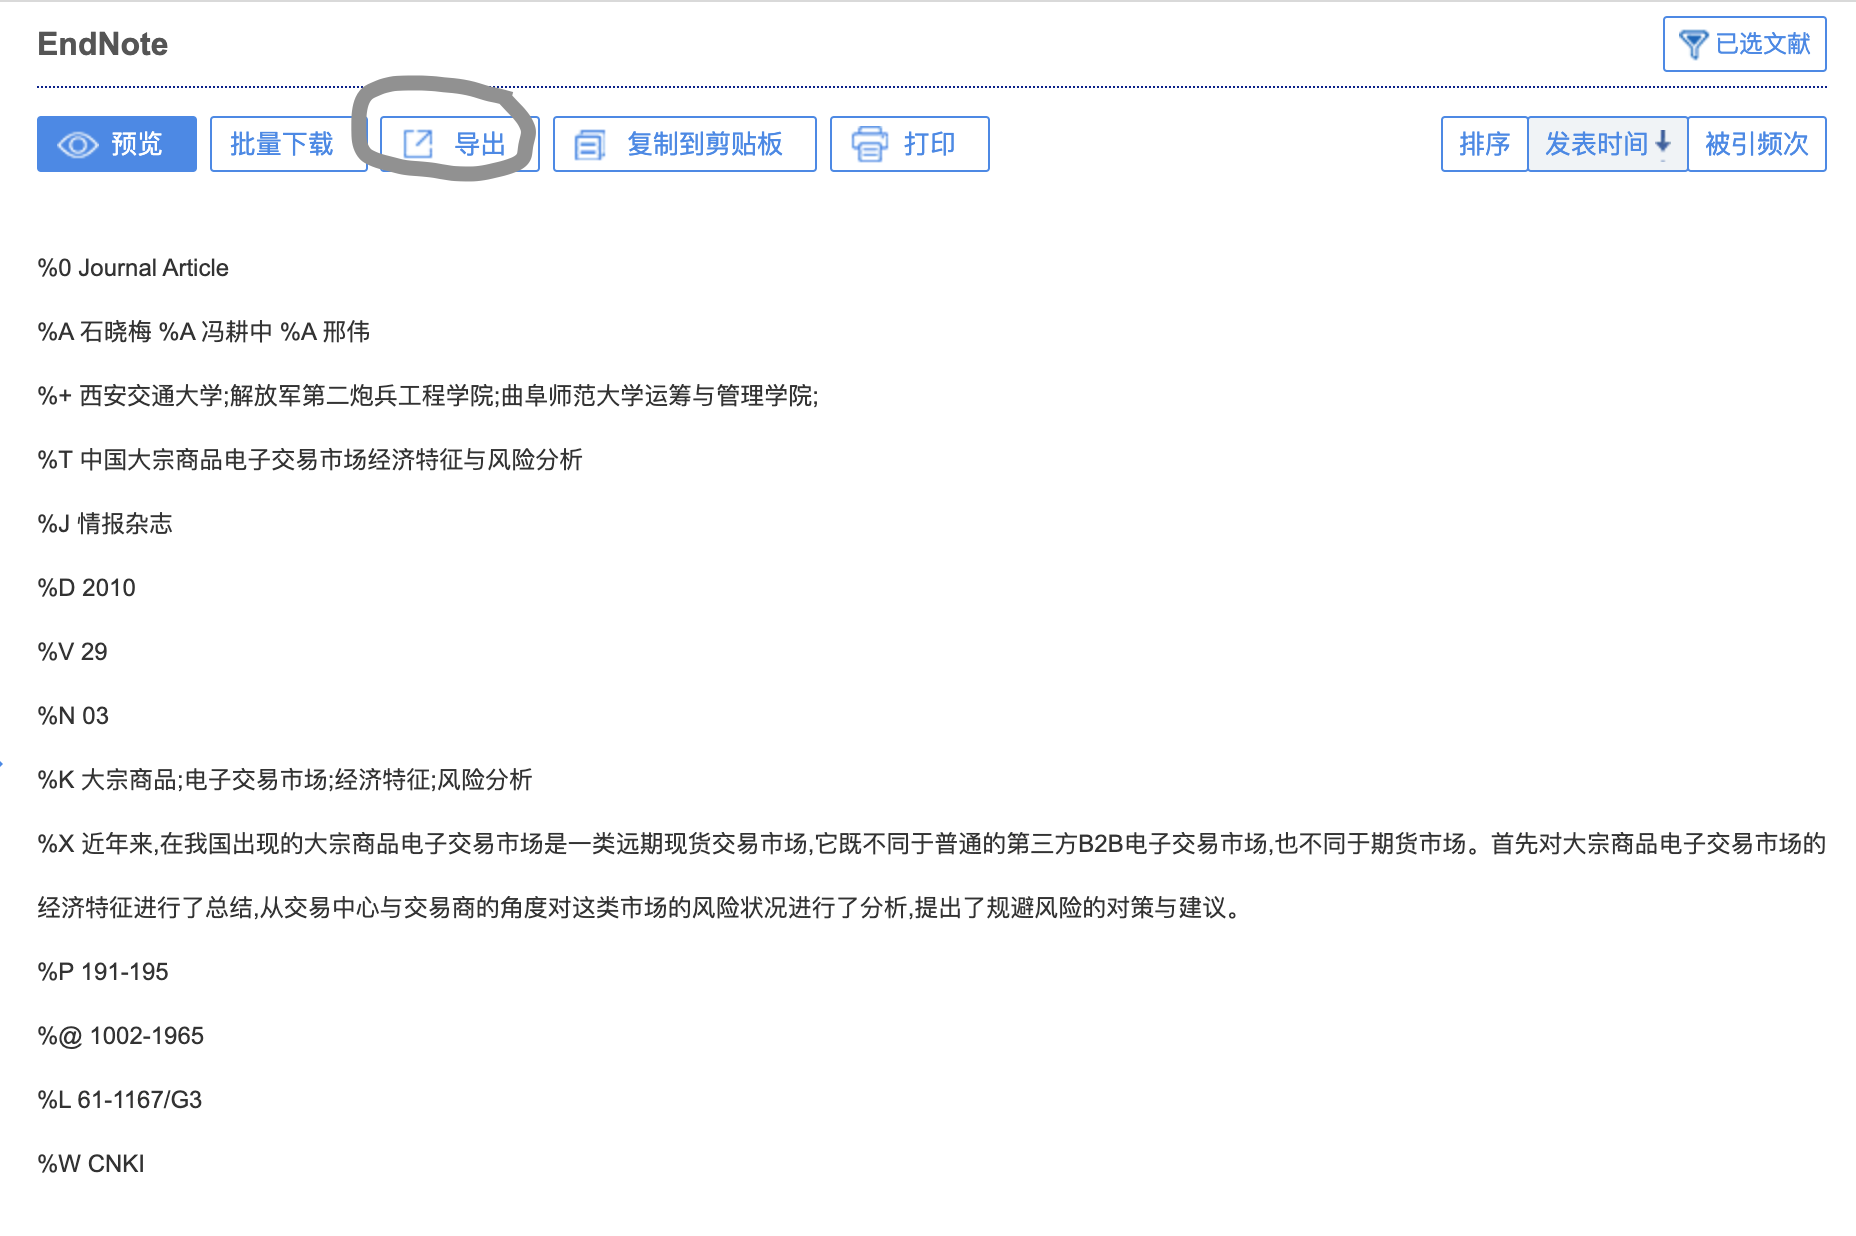
Task: Click journal name line '%J 情报杂志'
Action: pos(105,524)
